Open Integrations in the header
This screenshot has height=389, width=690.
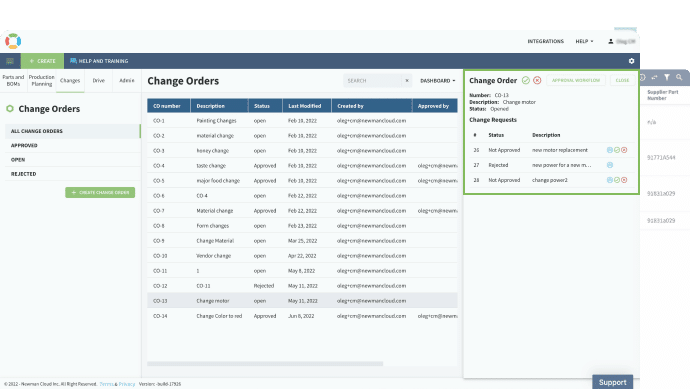545,41
